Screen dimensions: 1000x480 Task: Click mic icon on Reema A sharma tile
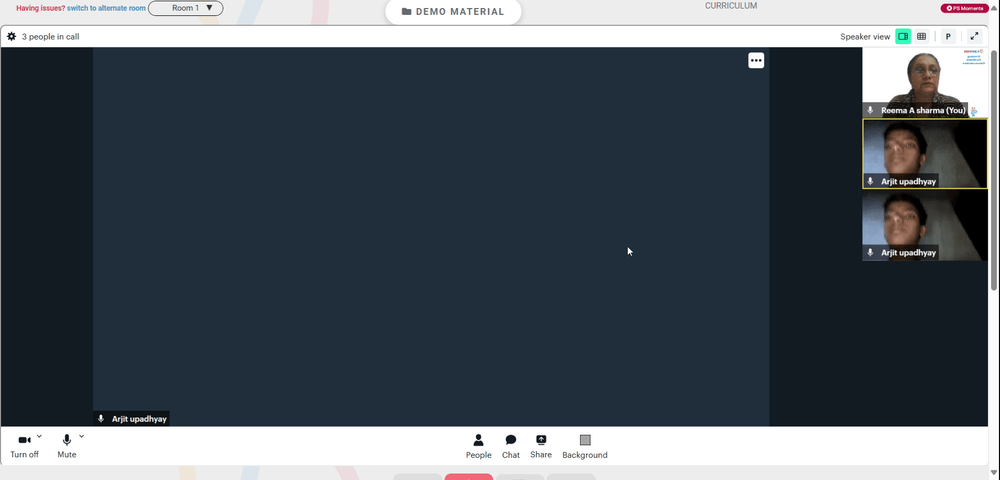pyautogui.click(x=870, y=110)
